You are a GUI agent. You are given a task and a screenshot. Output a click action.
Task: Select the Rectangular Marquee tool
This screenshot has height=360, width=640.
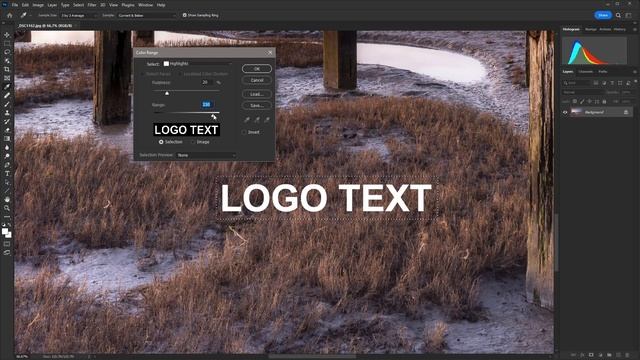[7, 43]
